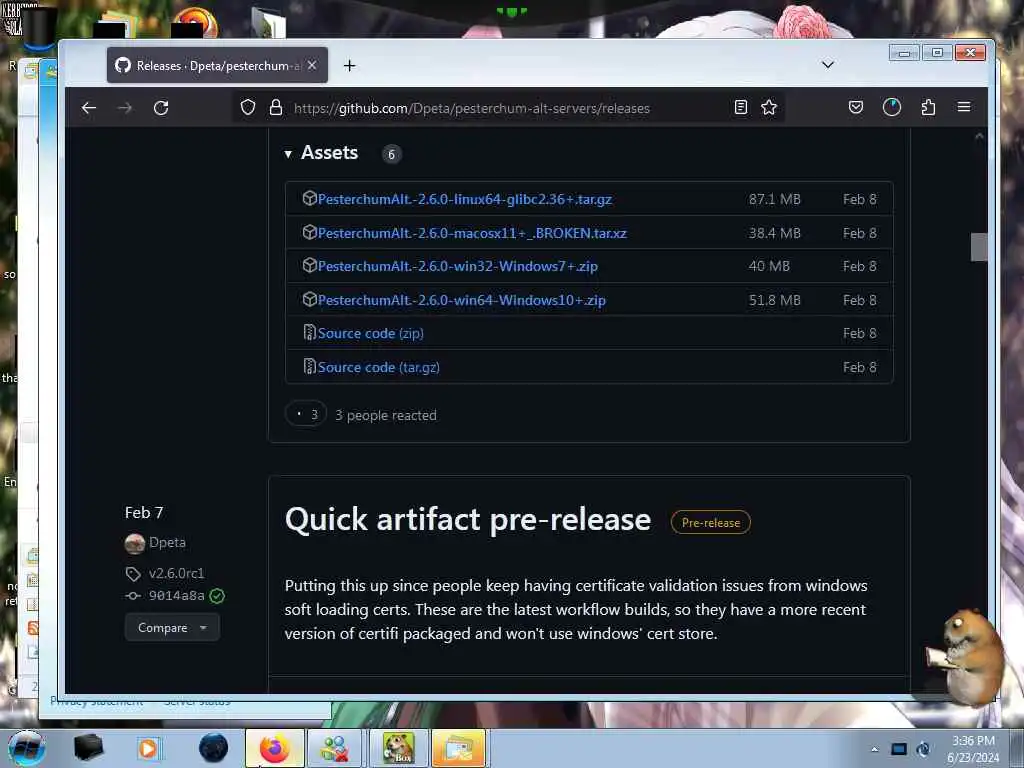
Task: Open the black box taskbar icon
Action: [88, 748]
